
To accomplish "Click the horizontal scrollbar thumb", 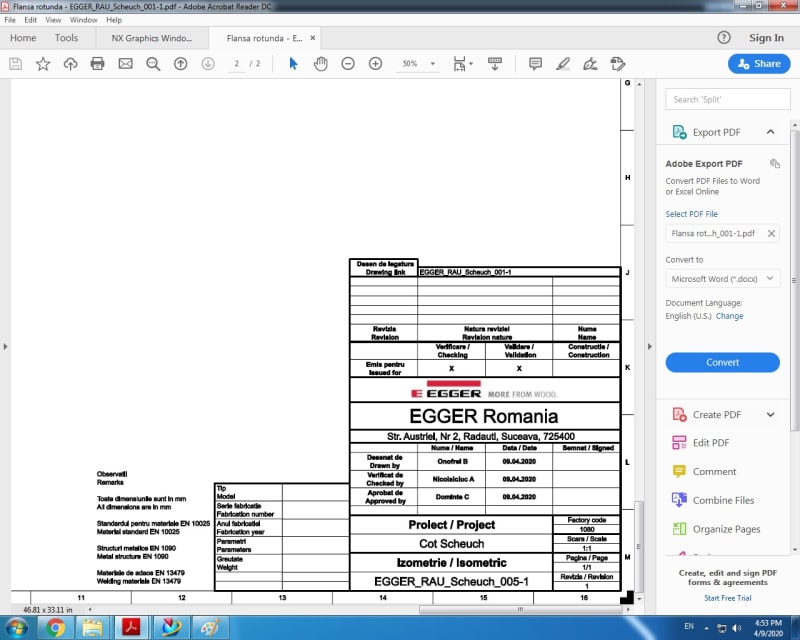I will tap(520, 609).
